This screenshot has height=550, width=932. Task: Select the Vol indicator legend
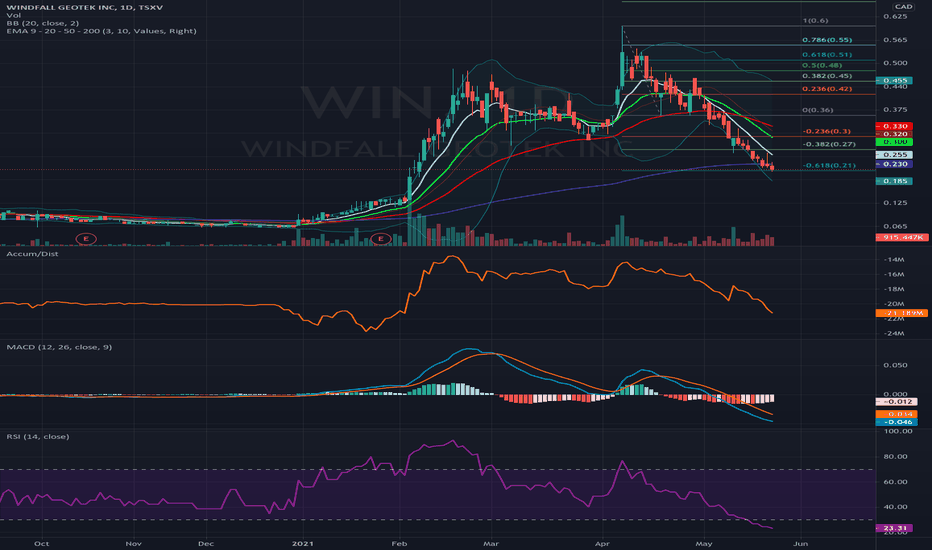[x=13, y=15]
